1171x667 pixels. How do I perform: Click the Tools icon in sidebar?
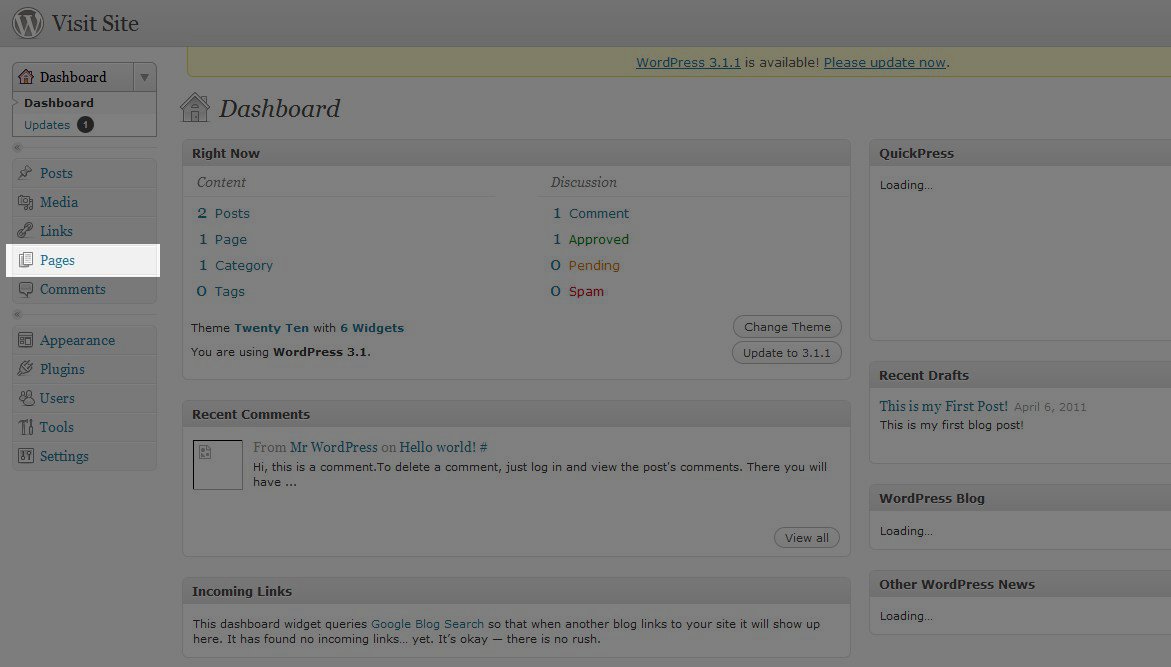click(x=25, y=427)
